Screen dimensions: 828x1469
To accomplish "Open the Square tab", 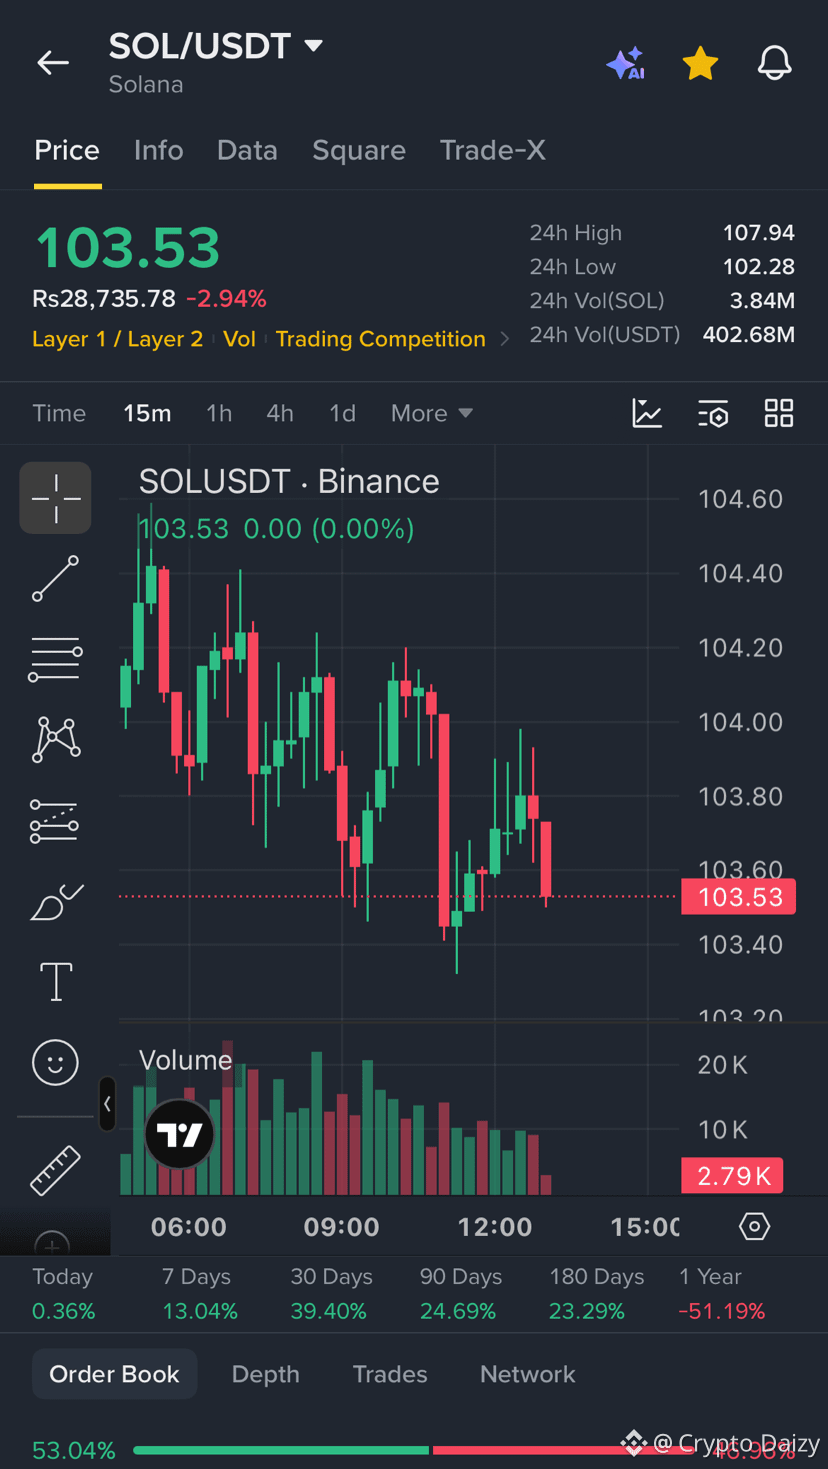I will (359, 150).
